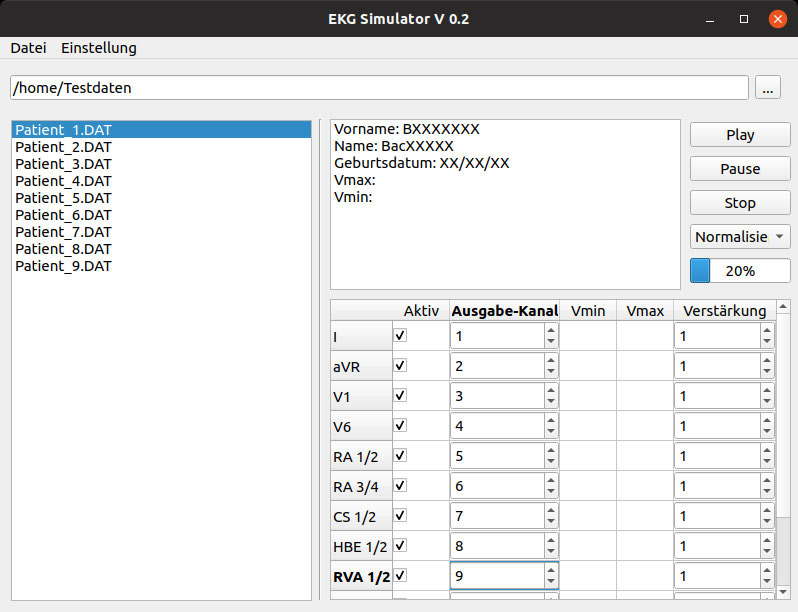The height and width of the screenshot is (612, 798).
Task: Toggle Aktiv checkbox for RVA 1/2
Action: pyautogui.click(x=401, y=576)
